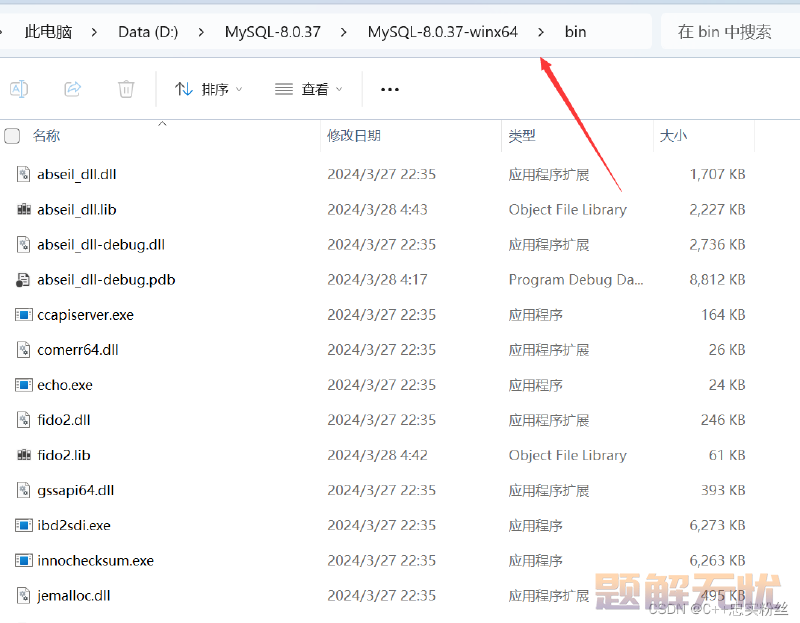
Task: Click the ibd2sdi.exe application icon
Action: tap(23, 525)
